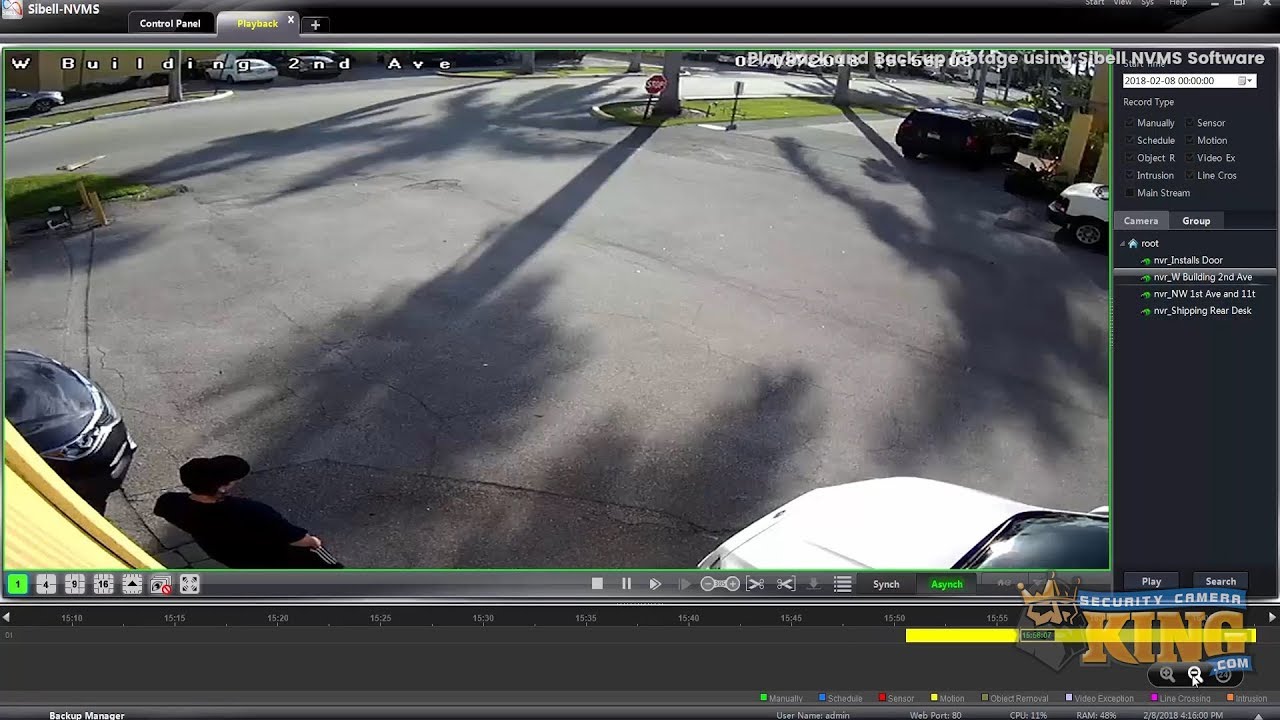Click the download backup arrow icon
The height and width of the screenshot is (720, 1280).
pos(814,584)
